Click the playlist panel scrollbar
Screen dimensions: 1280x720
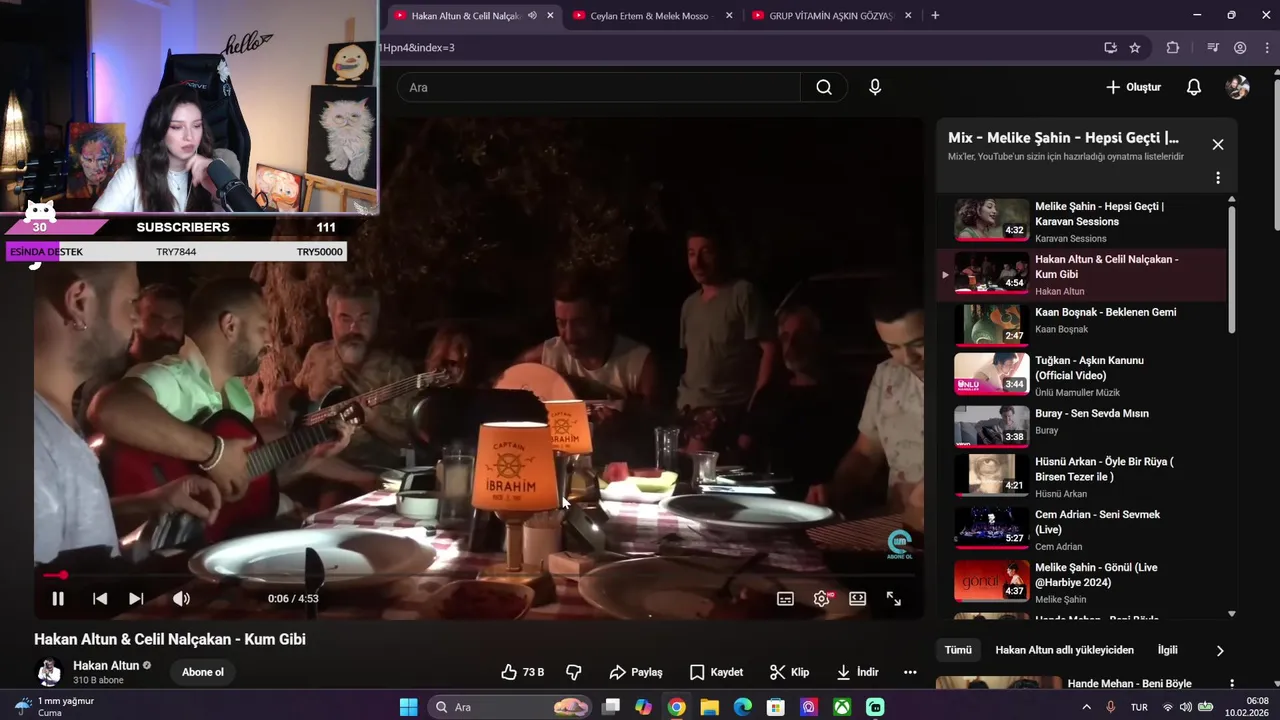click(x=1231, y=270)
